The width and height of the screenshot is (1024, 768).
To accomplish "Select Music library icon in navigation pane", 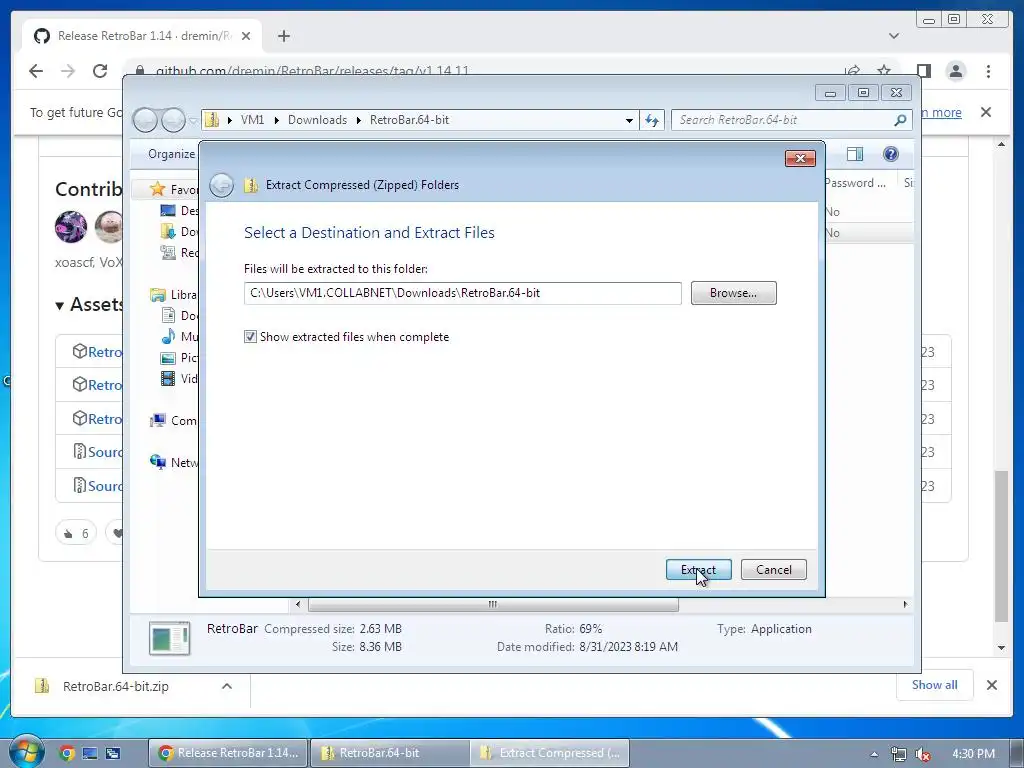I will 168,336.
